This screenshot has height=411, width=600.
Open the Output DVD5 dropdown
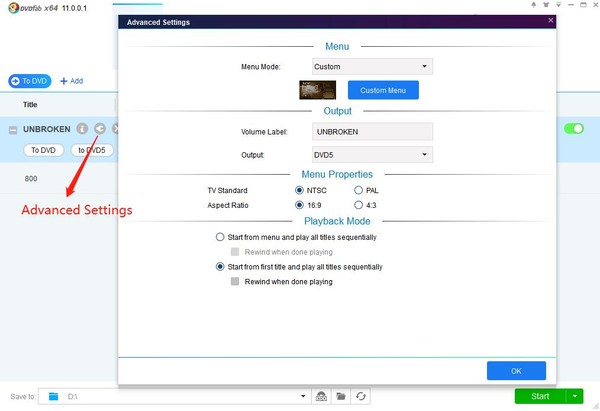click(372, 155)
